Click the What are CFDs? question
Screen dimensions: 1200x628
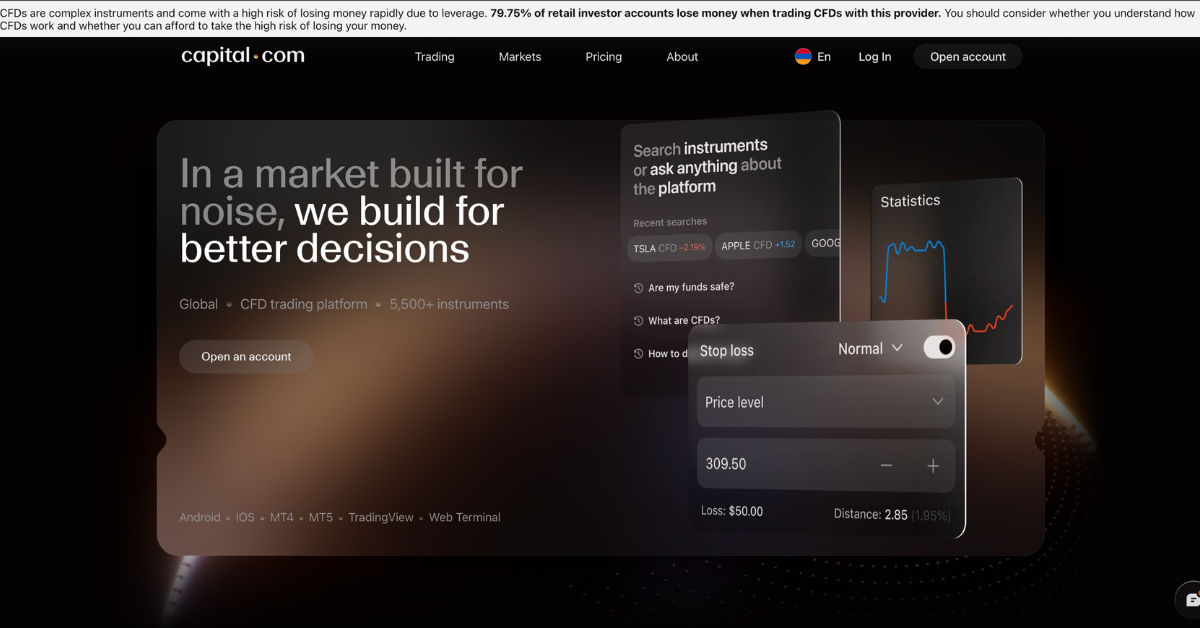tap(684, 321)
